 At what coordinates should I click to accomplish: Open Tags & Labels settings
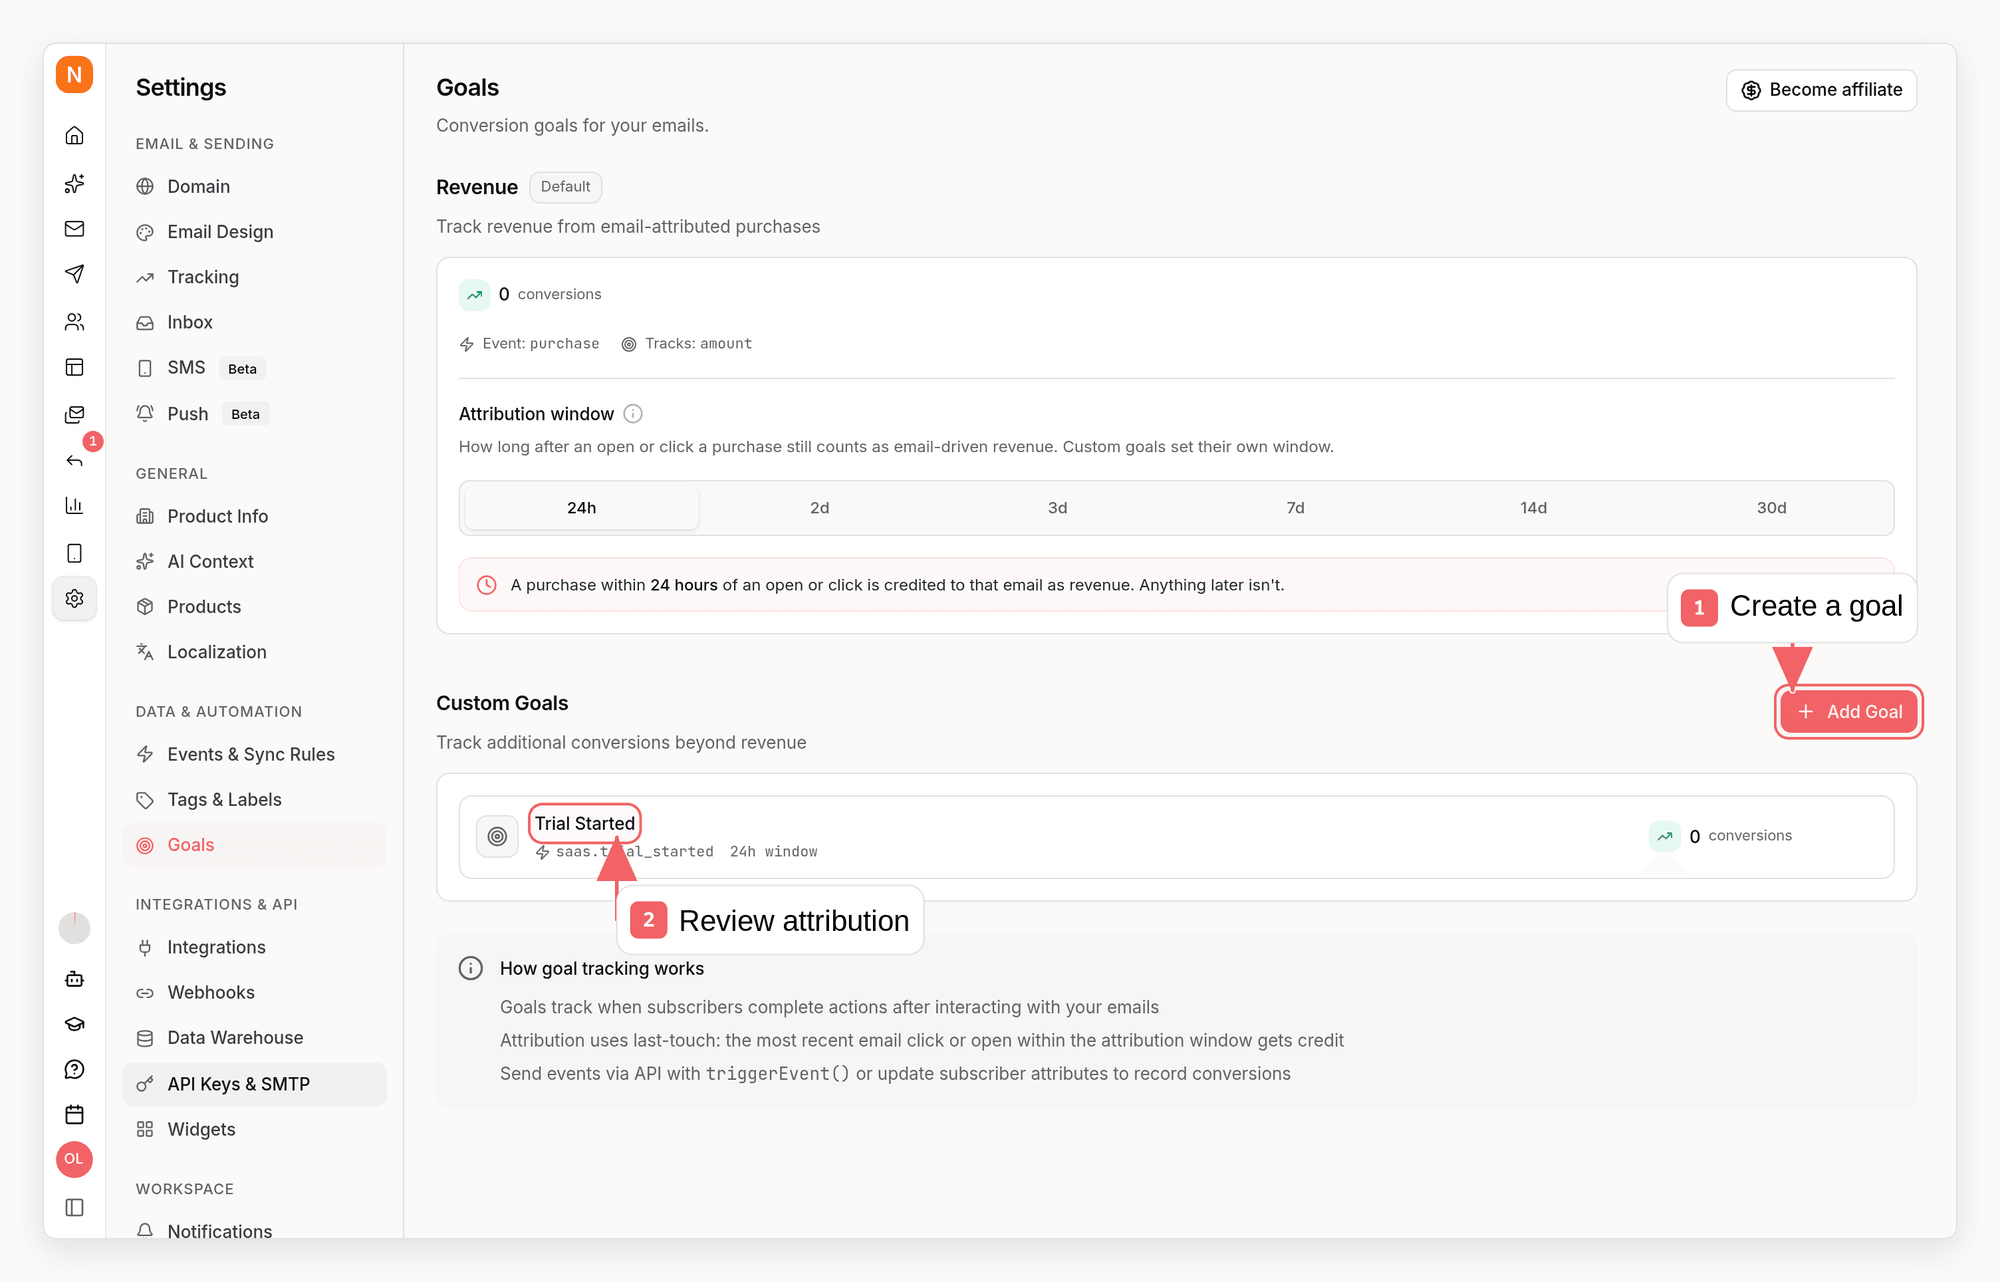(254, 800)
